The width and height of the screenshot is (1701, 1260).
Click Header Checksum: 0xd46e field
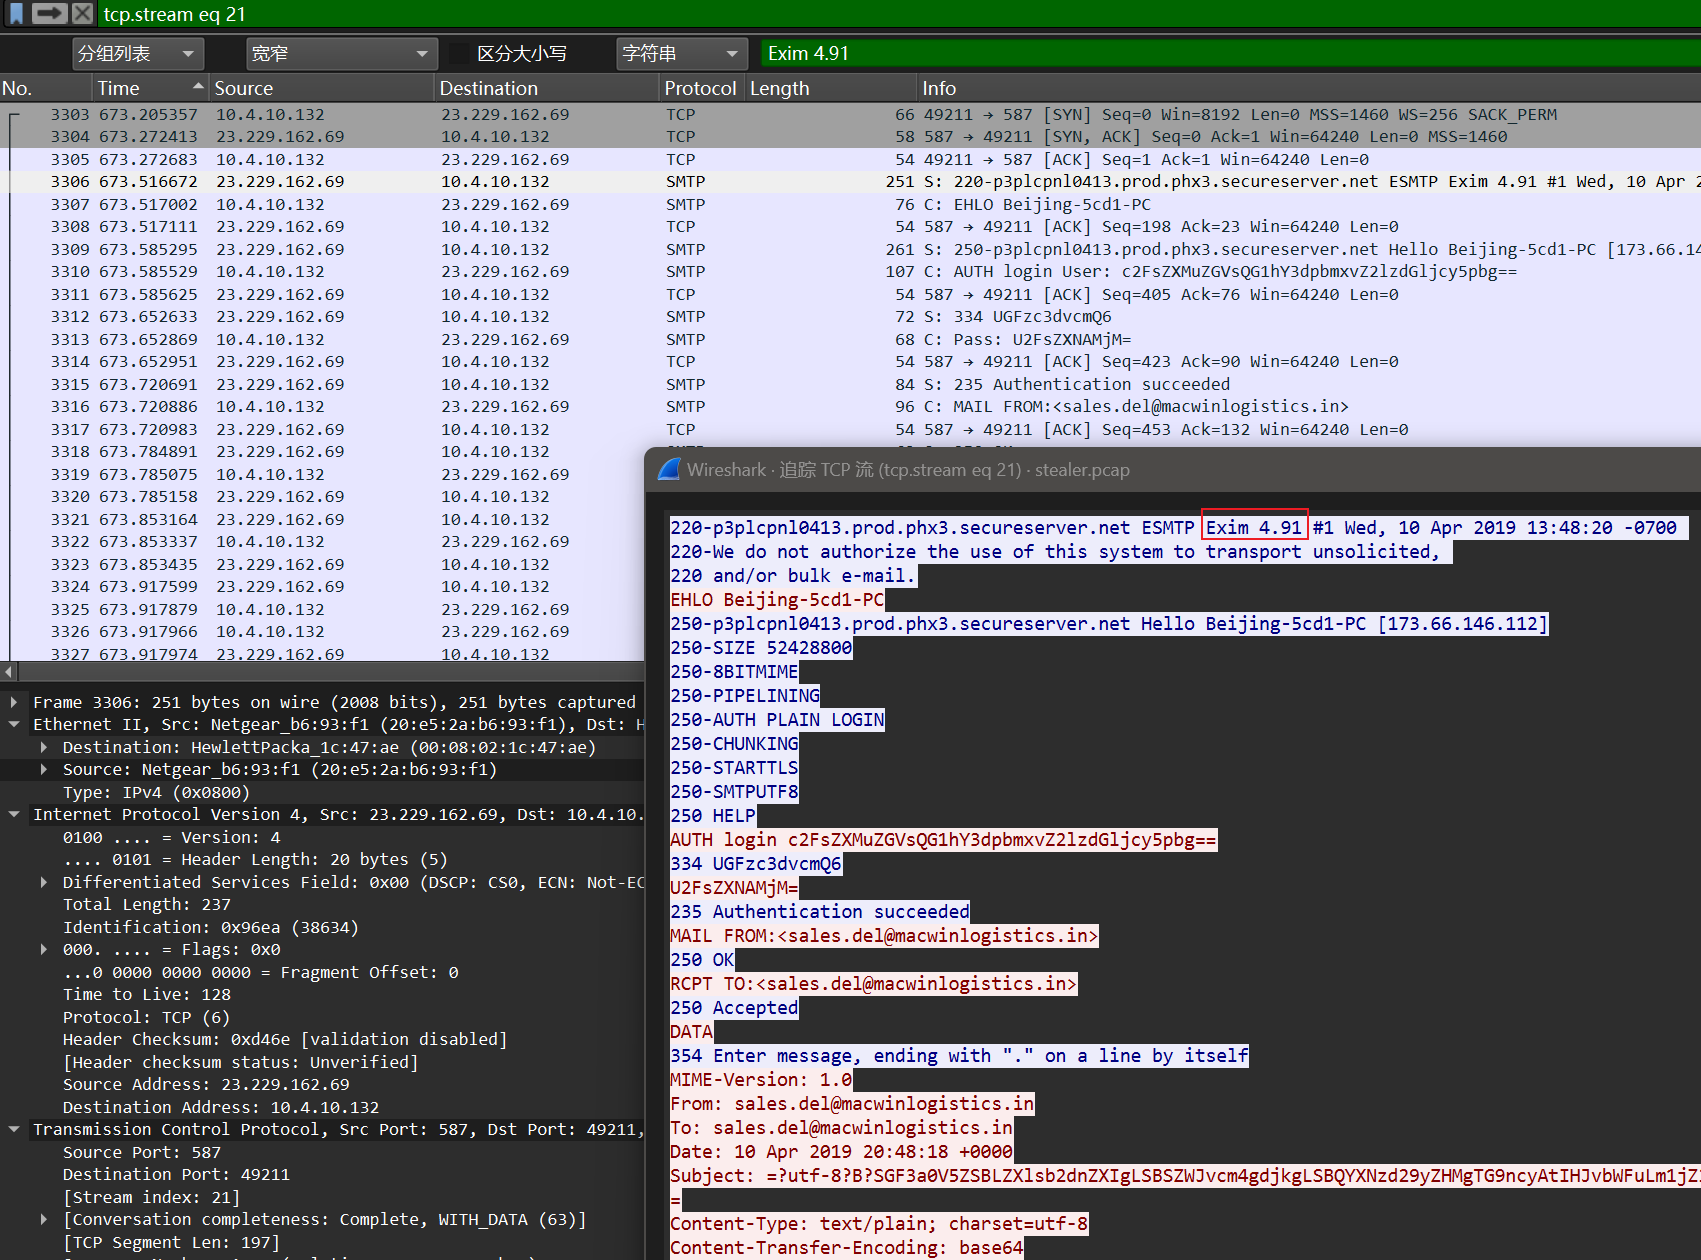click(x=285, y=1039)
